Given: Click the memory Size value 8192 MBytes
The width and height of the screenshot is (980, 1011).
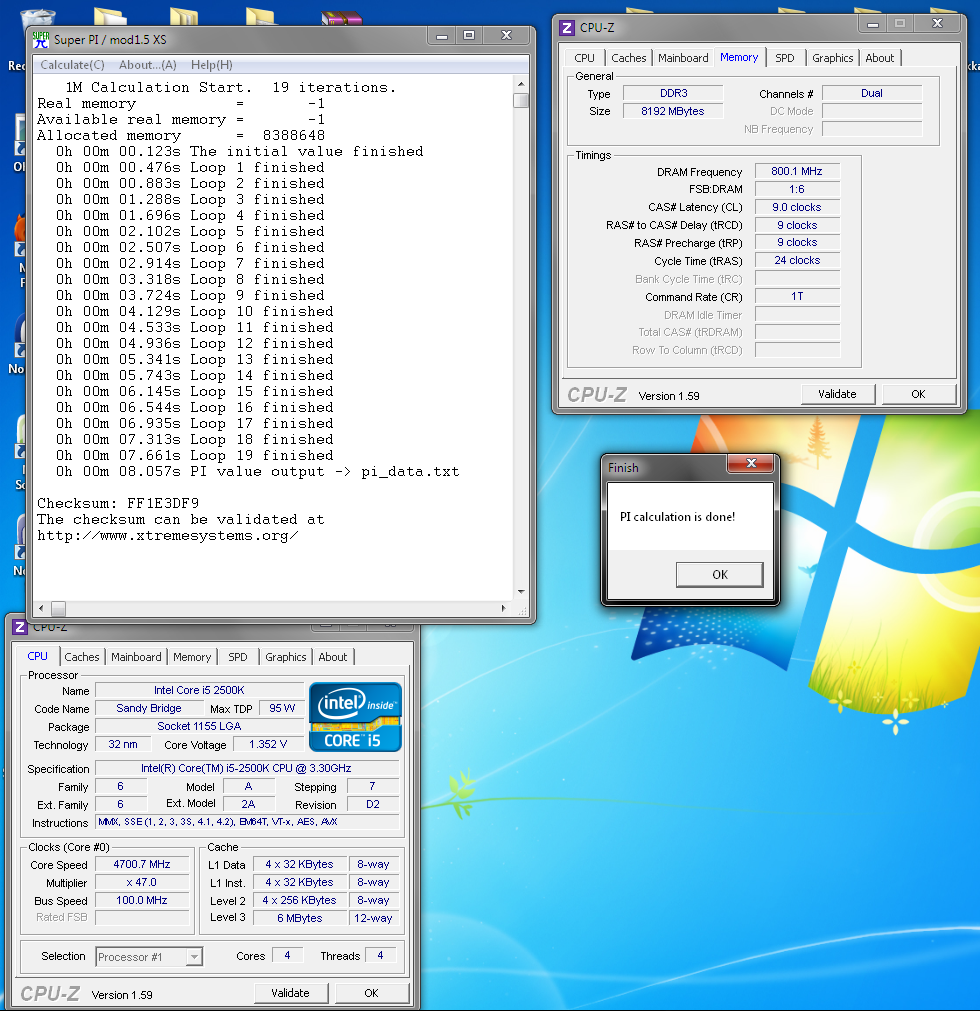Looking at the screenshot, I should point(673,112).
